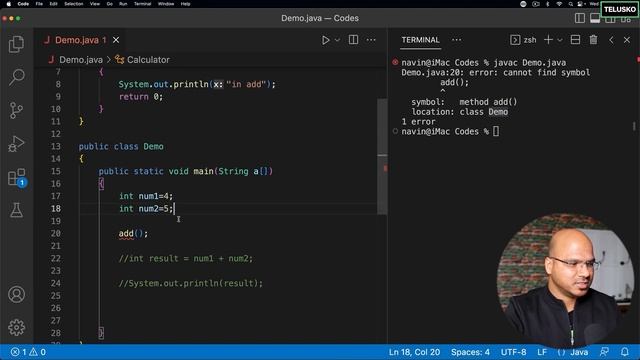
Task: Toggle bottom panel layout icon
Action: click(x=595, y=18)
